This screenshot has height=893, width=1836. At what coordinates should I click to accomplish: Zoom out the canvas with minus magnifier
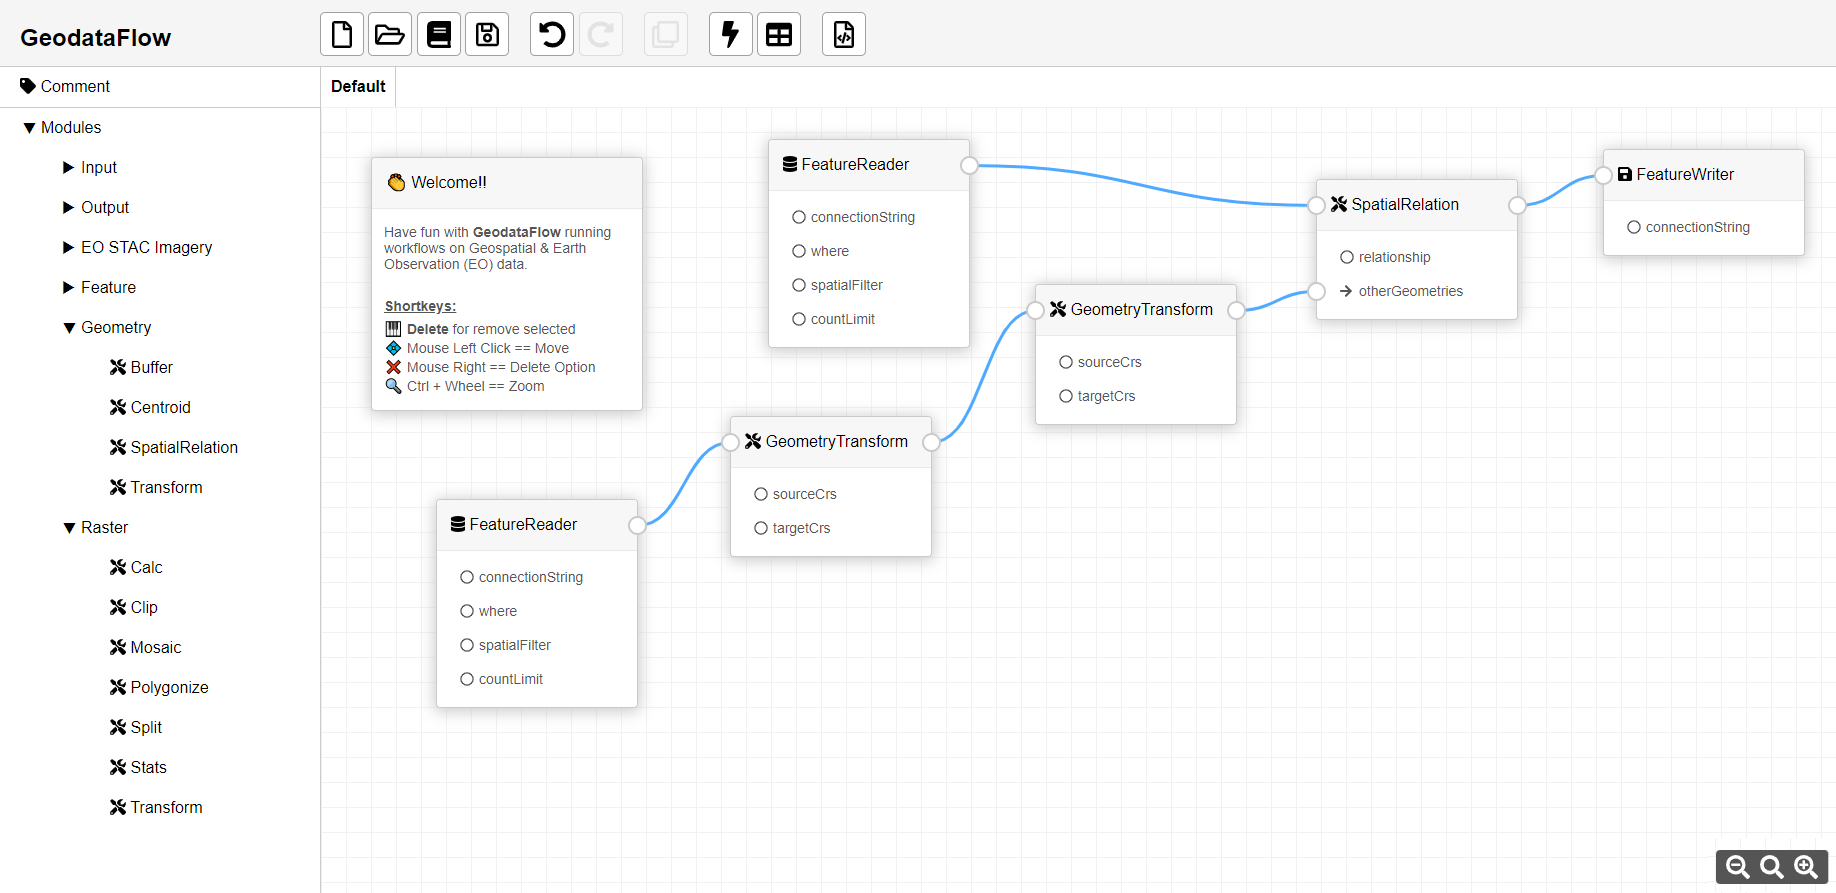click(x=1738, y=867)
